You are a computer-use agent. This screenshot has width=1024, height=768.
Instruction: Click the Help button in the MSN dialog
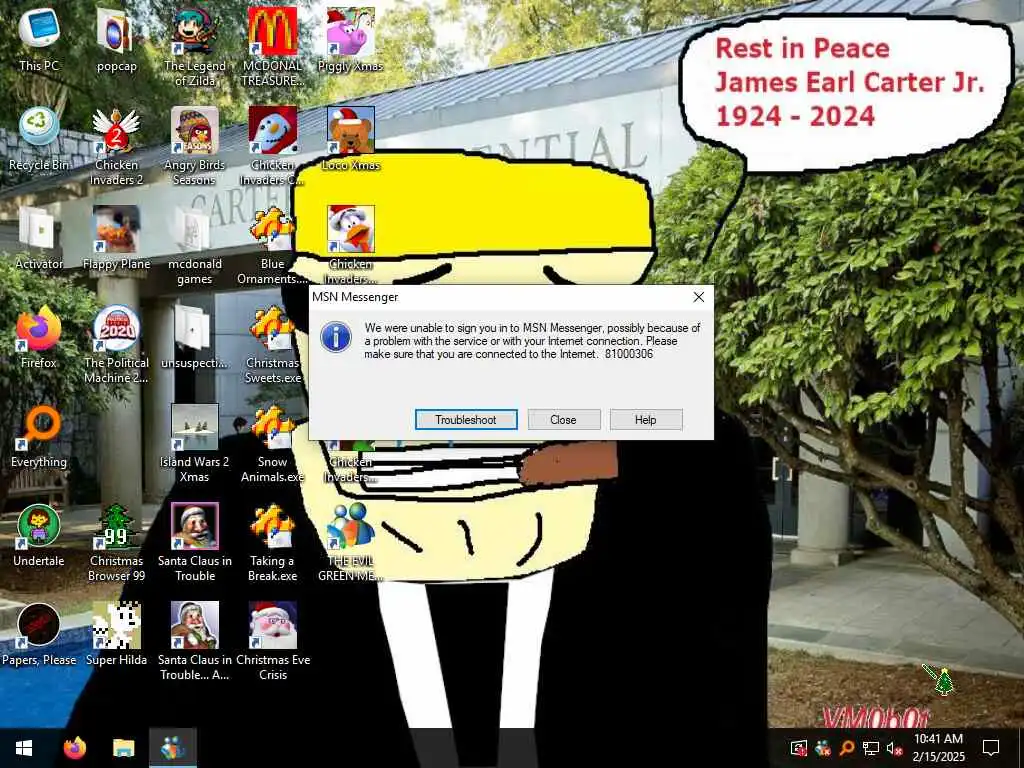coord(646,419)
